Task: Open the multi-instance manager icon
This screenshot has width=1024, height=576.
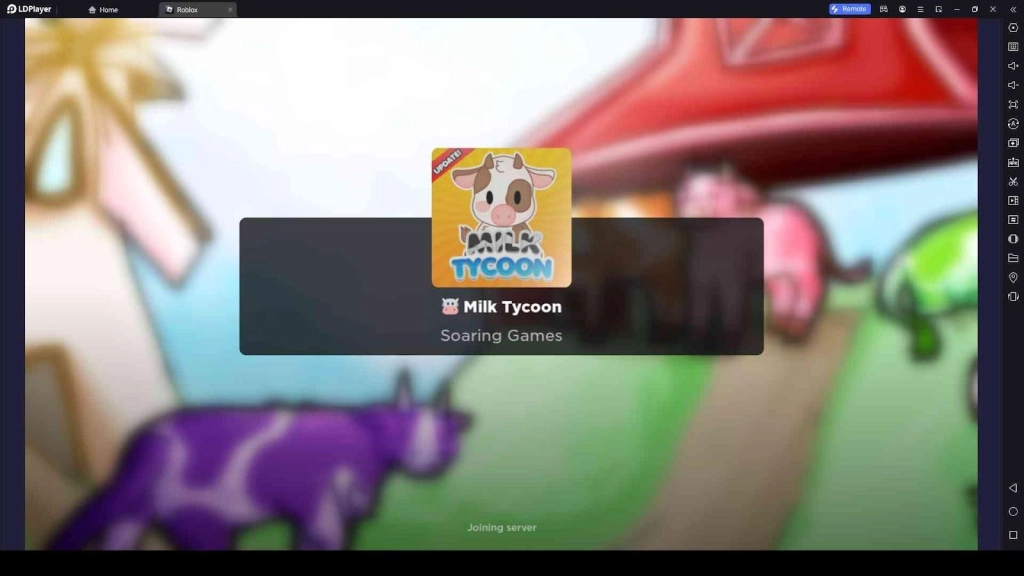Action: (x=1013, y=142)
